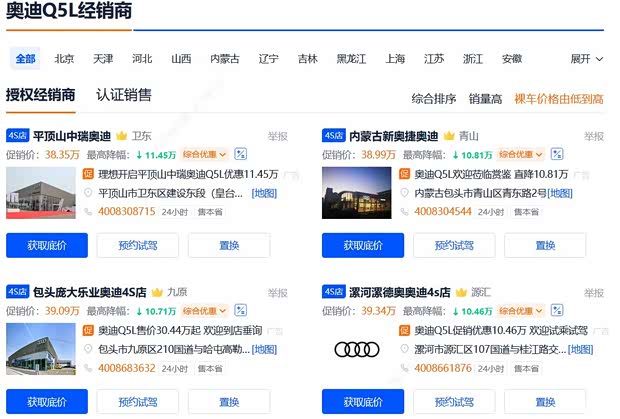Click location pin for 漯河市源汇区 address
The height and width of the screenshot is (419, 620).
pyautogui.click(x=405, y=349)
